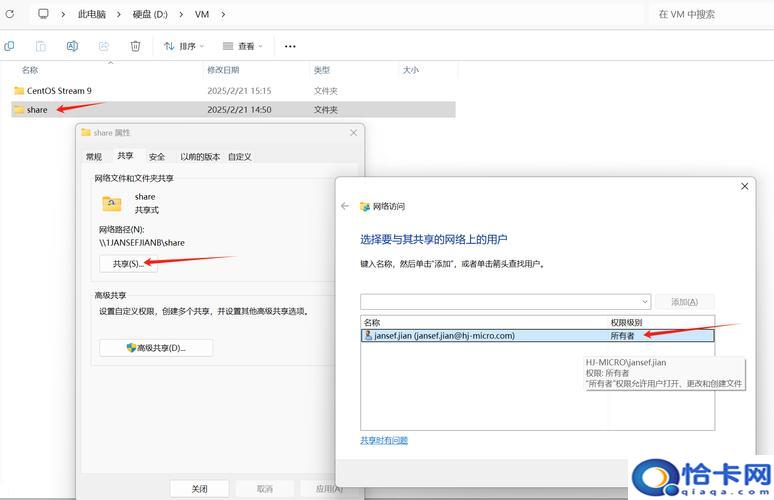Click the refresh icon in address bar
774x500 pixels.
pyautogui.click(x=8, y=14)
